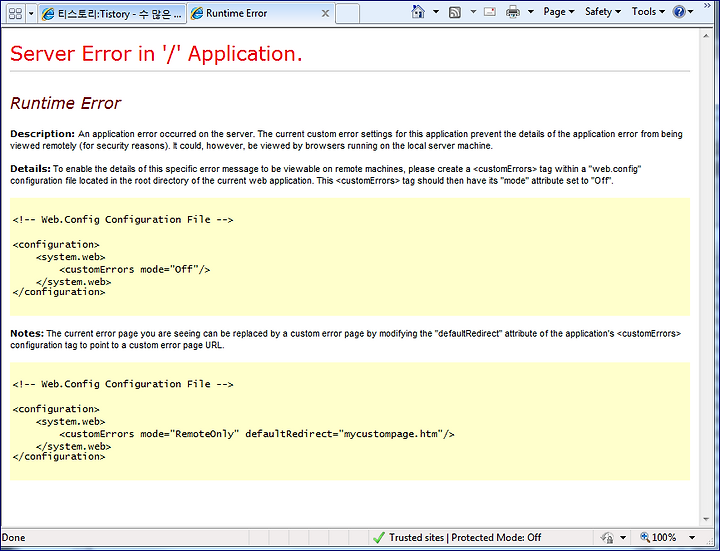Click the customErrors mode="RemoteOnly" code line
This screenshot has height=551, width=720.
pos(257,434)
